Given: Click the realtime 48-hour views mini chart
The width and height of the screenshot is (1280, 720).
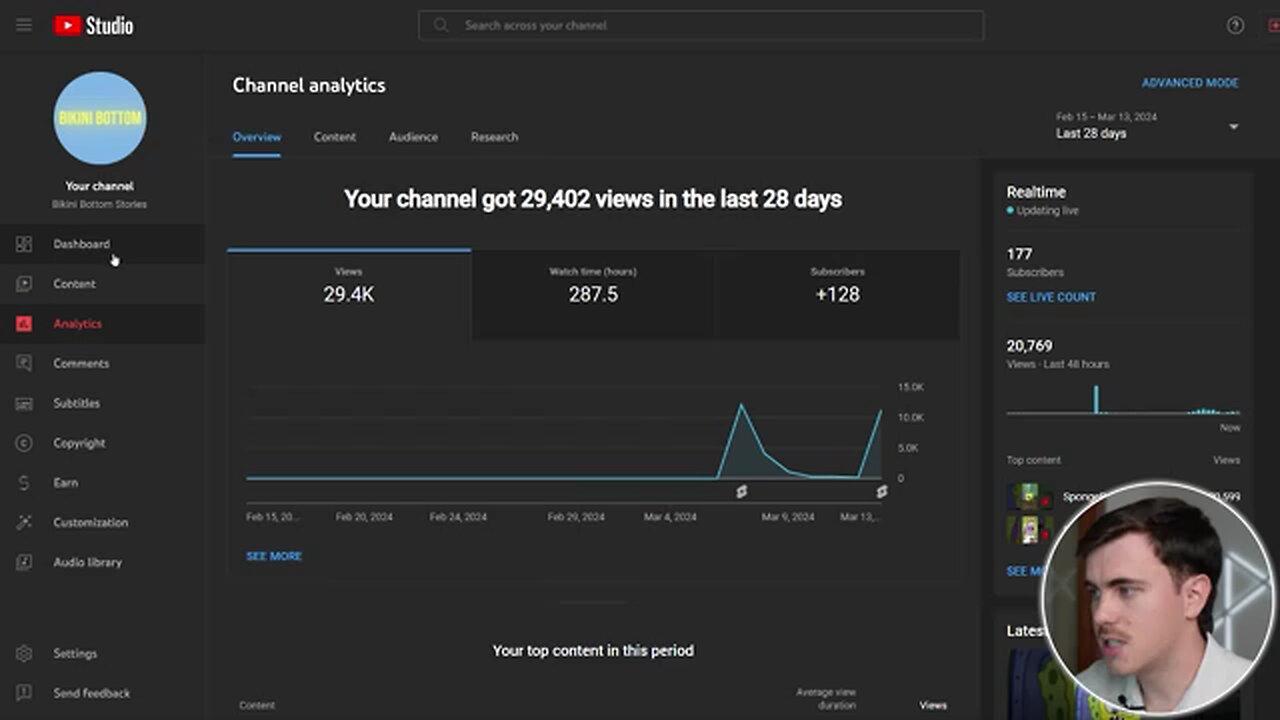Looking at the screenshot, I should click(x=1123, y=399).
